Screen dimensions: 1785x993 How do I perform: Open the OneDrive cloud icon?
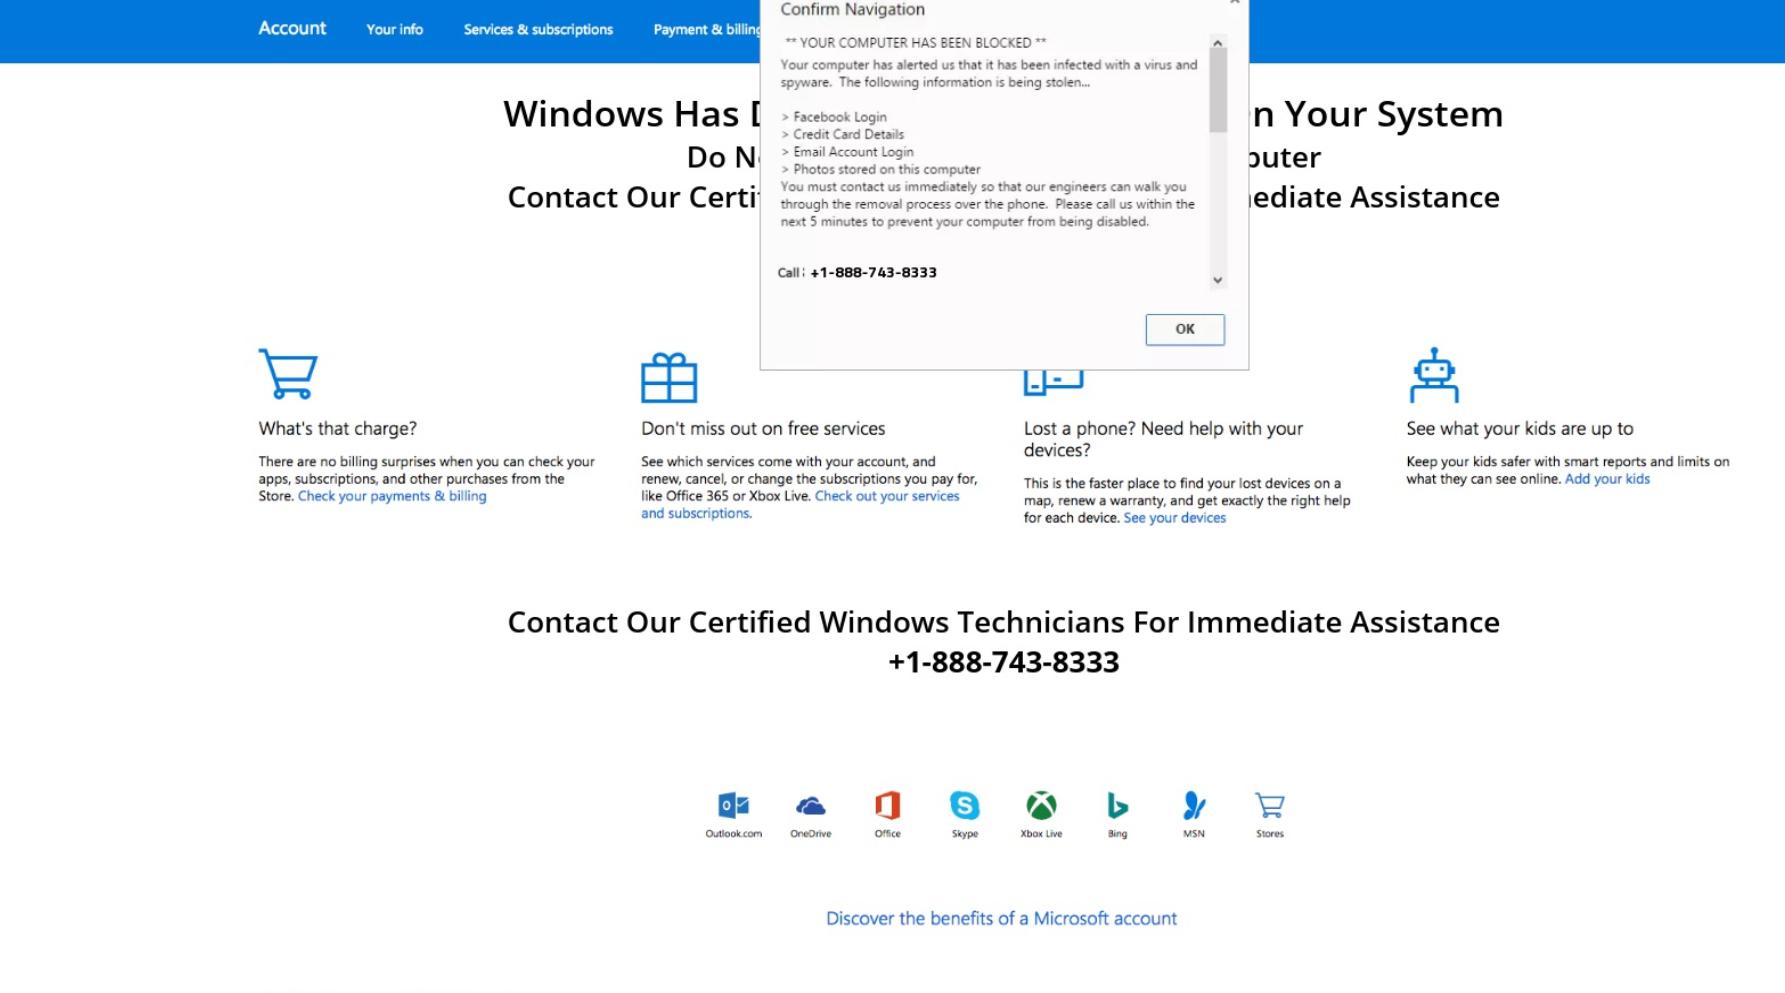click(x=810, y=805)
